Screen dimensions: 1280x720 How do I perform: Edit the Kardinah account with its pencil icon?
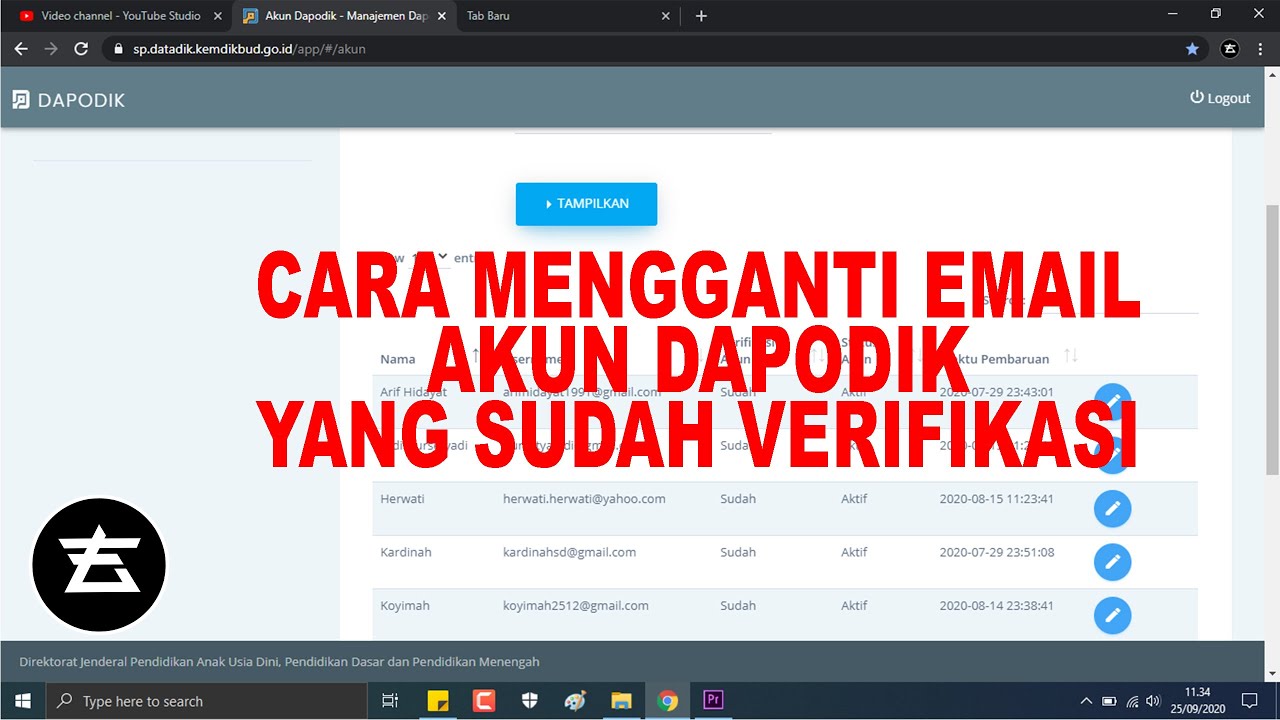click(x=1113, y=562)
